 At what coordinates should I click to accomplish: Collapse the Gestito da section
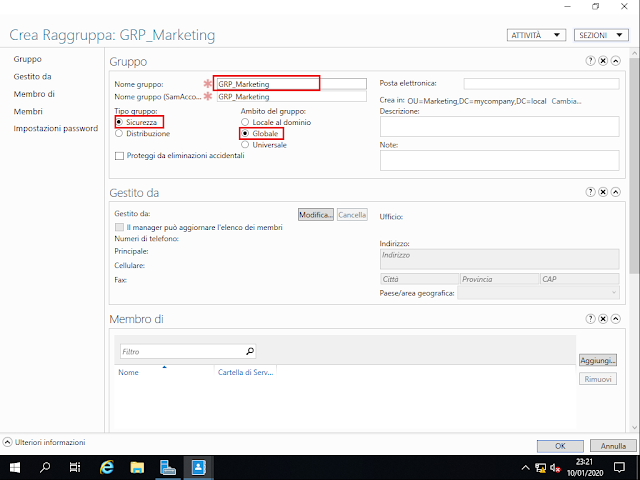616,192
